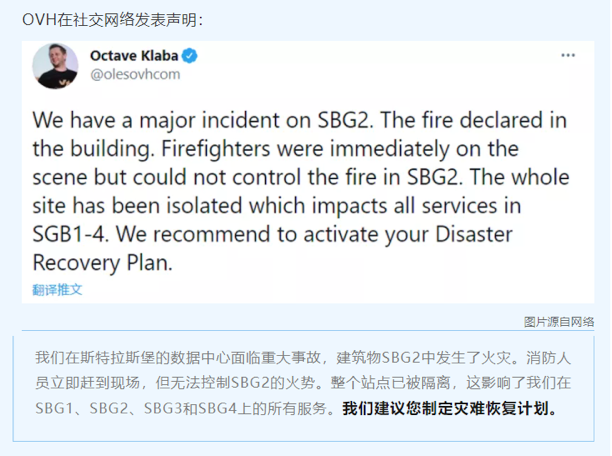Click the translation line starting 我们在斯特拉斯堡

[x=300, y=357]
